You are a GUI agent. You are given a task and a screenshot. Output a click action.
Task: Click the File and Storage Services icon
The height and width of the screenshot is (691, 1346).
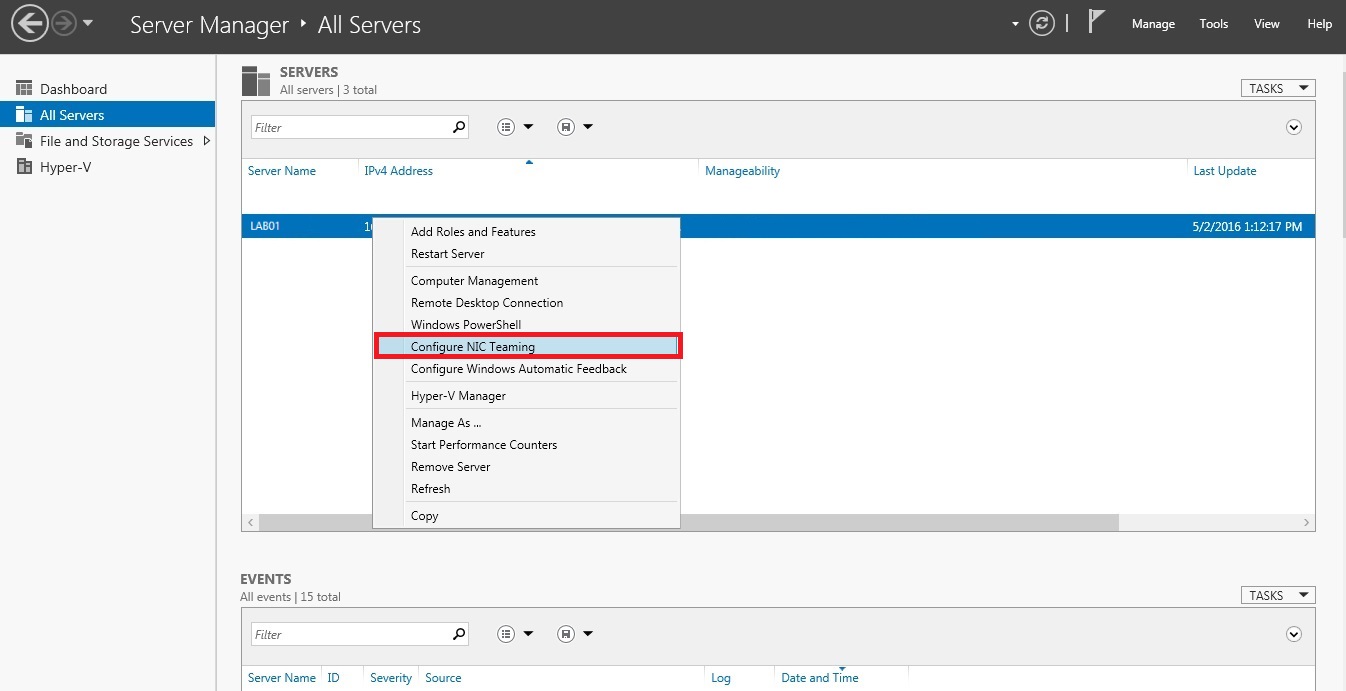tap(24, 141)
